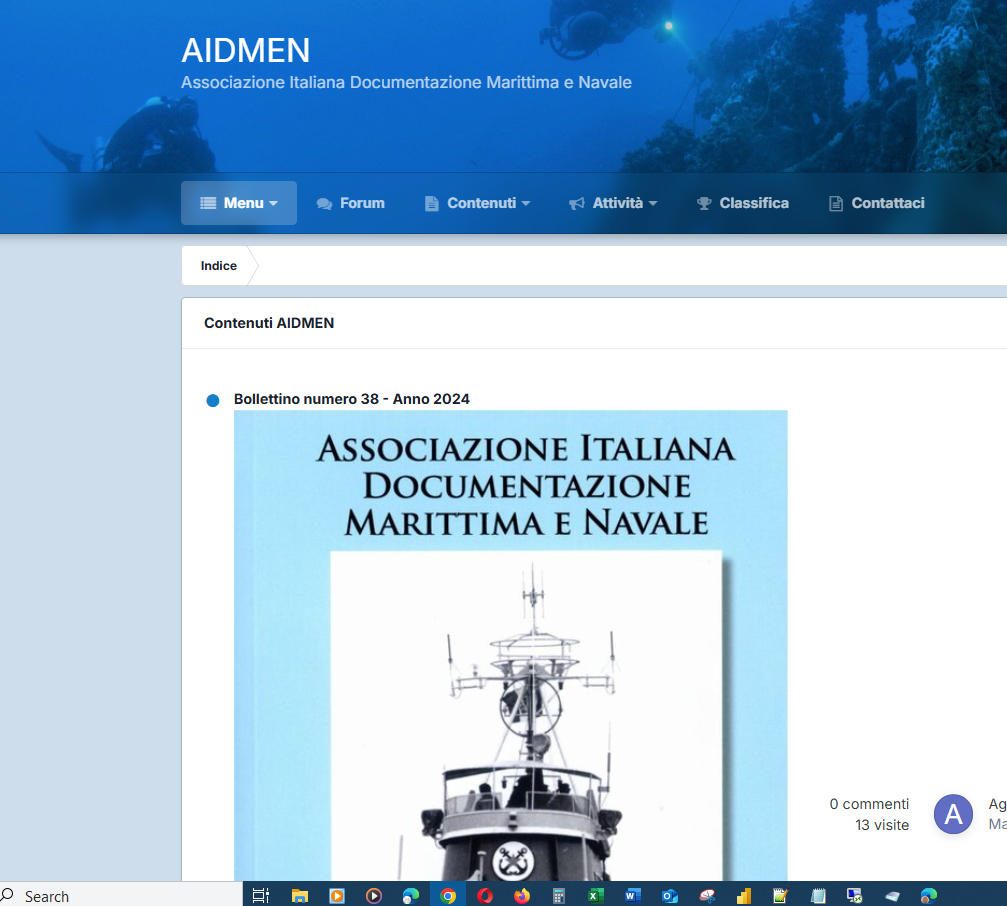Open File Explorer from taskbar

300,895
